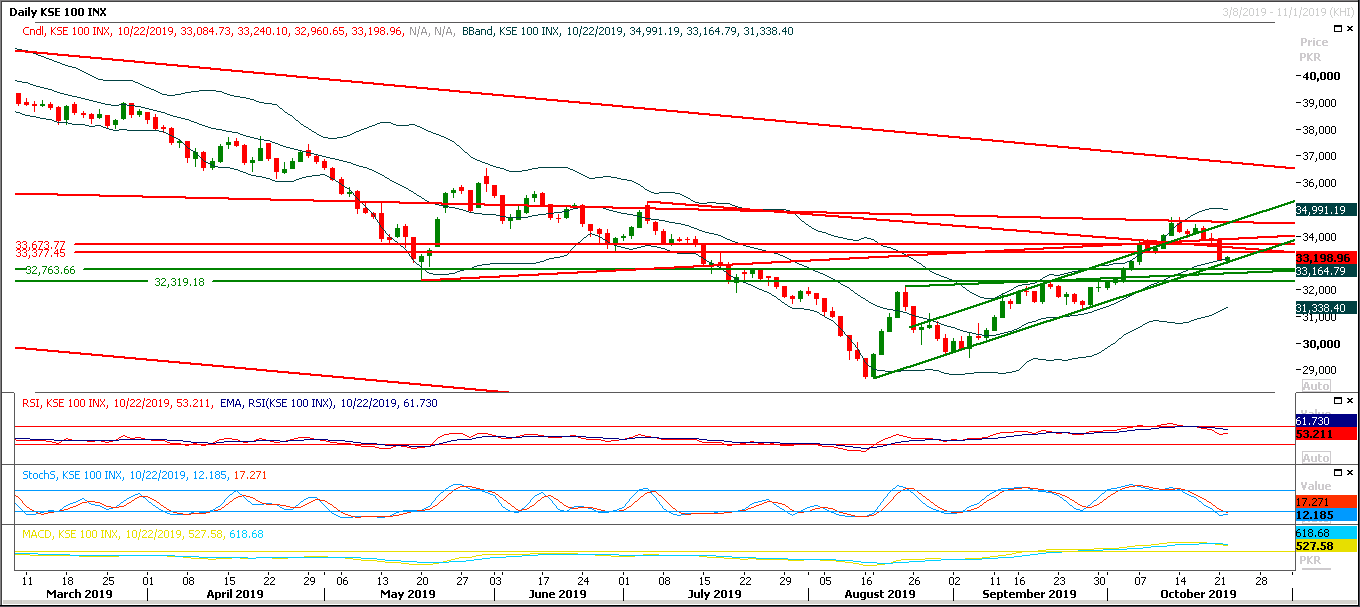Maximize the RSI indicator panel
Viewport: 1360px width, 607px height.
pos(1337,400)
